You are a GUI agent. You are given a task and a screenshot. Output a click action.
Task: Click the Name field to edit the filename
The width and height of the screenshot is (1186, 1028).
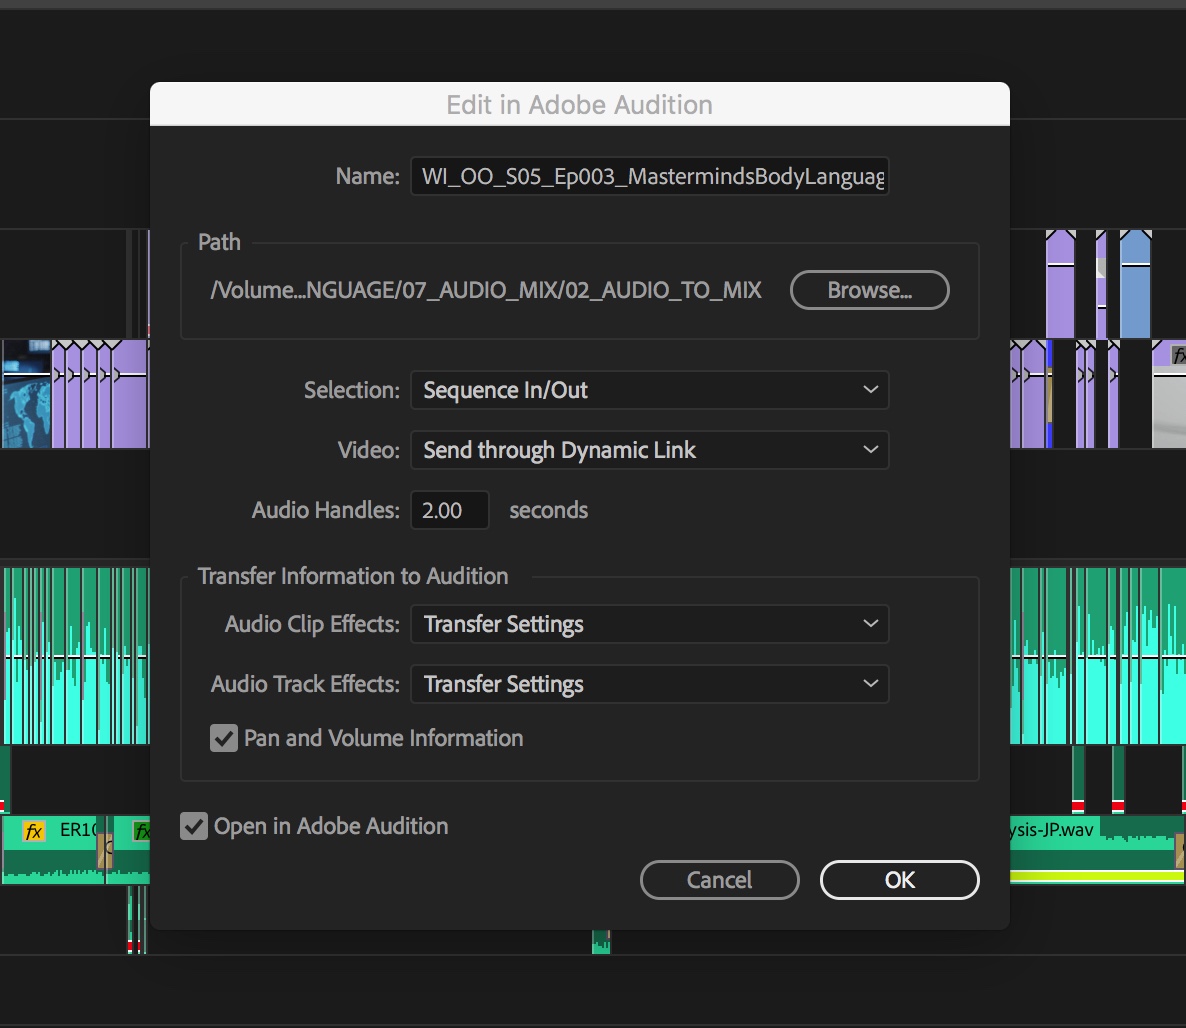[x=650, y=175]
